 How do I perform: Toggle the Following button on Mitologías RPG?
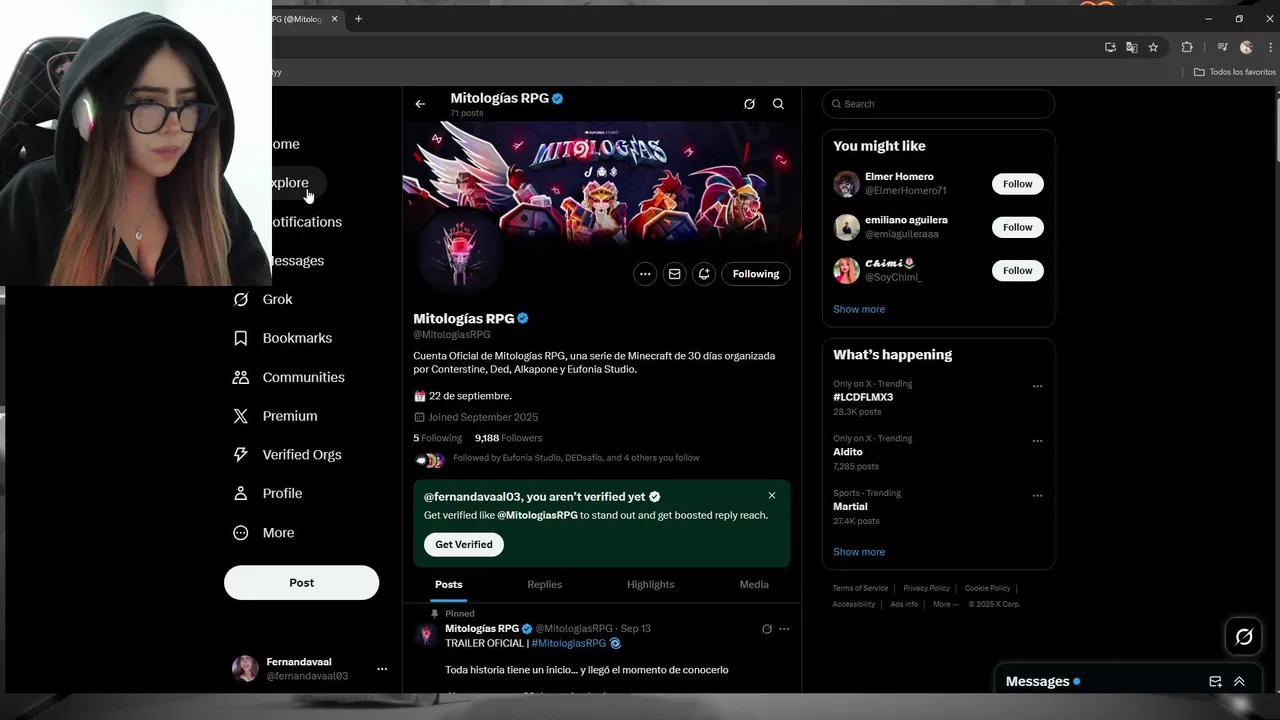(x=756, y=274)
